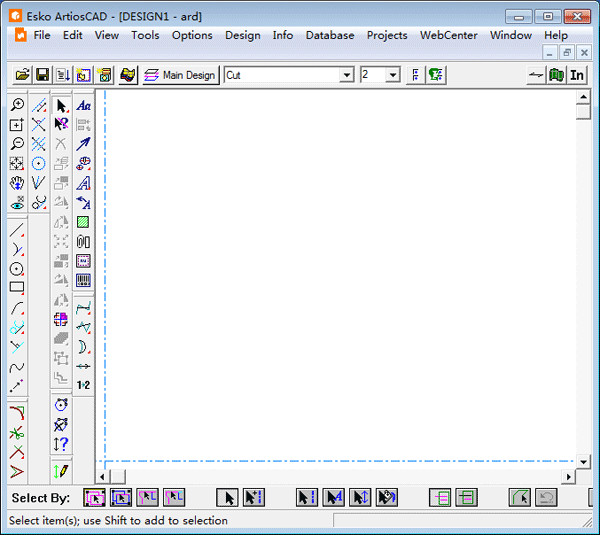Select the Zoom In magnifier tool
This screenshot has width=600, height=535.
[x=17, y=105]
